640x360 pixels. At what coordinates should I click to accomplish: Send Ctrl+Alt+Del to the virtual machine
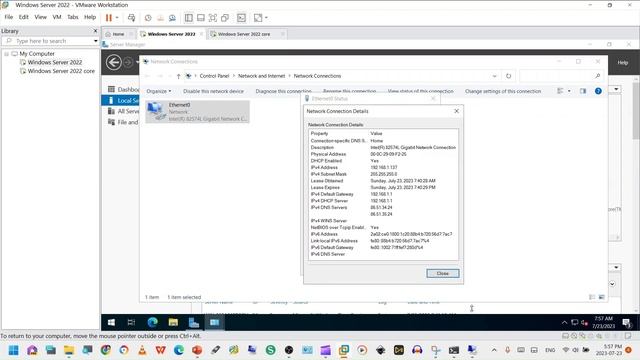coord(131,18)
